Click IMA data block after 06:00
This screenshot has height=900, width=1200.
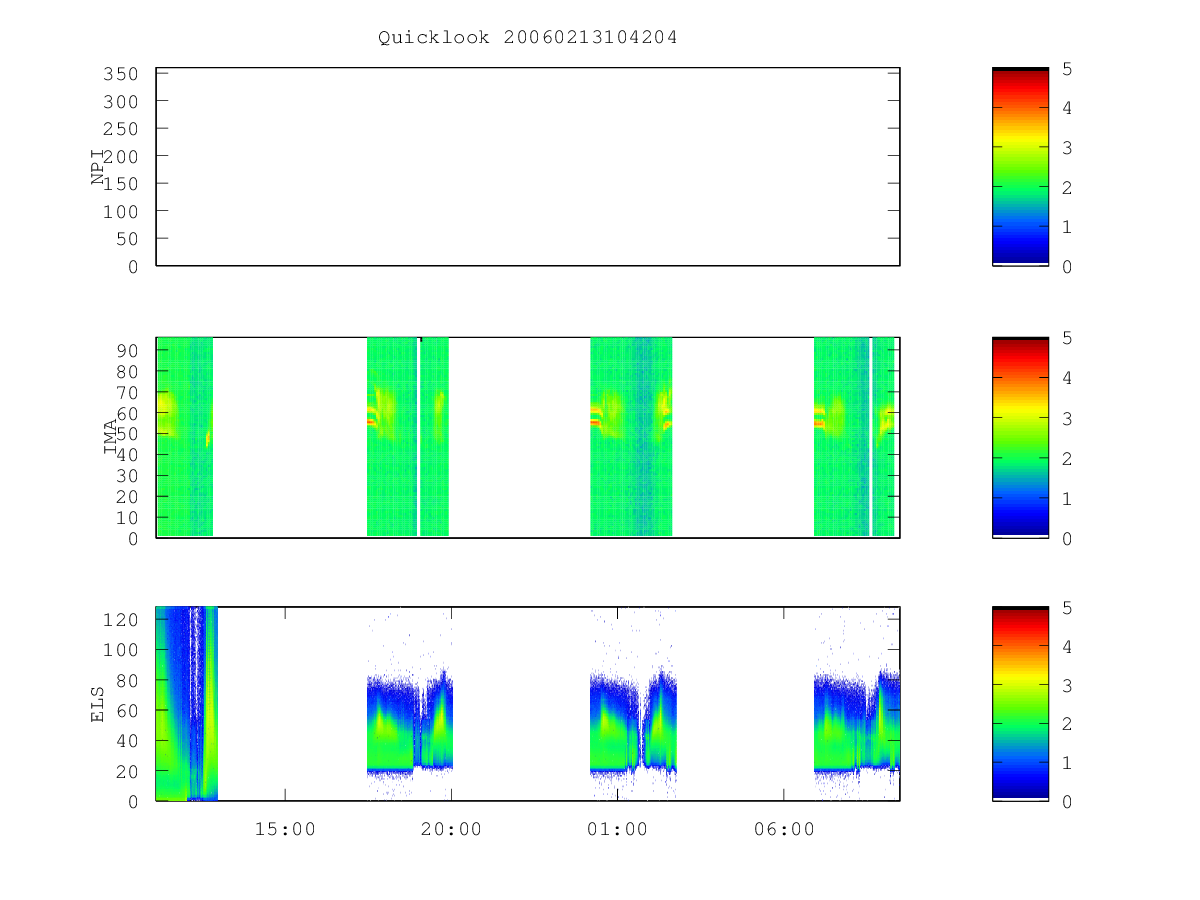[854, 437]
